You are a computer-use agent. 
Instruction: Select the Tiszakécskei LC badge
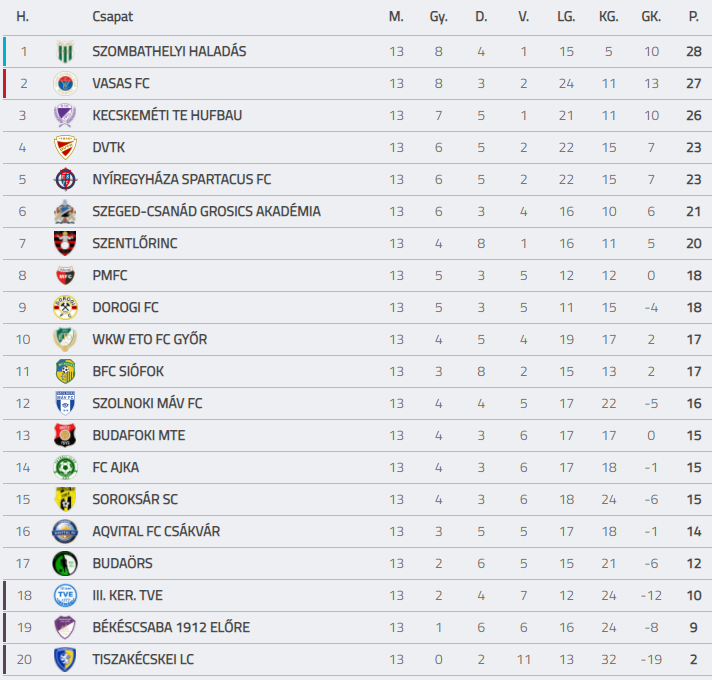point(65,659)
